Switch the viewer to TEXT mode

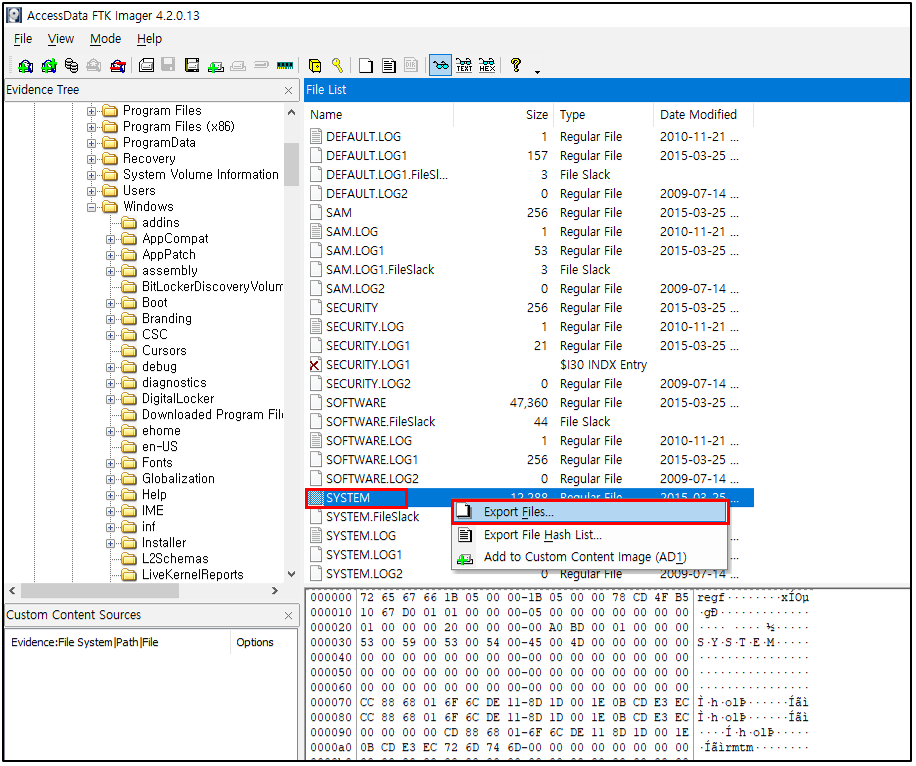coord(464,65)
